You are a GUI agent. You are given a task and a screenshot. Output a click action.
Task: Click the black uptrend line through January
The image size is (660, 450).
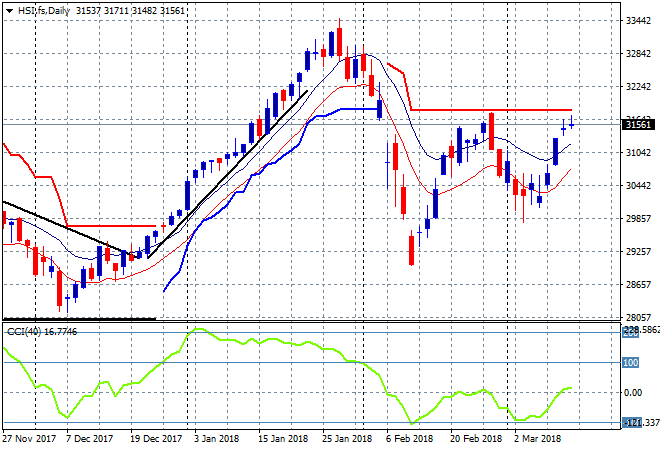click(x=228, y=174)
